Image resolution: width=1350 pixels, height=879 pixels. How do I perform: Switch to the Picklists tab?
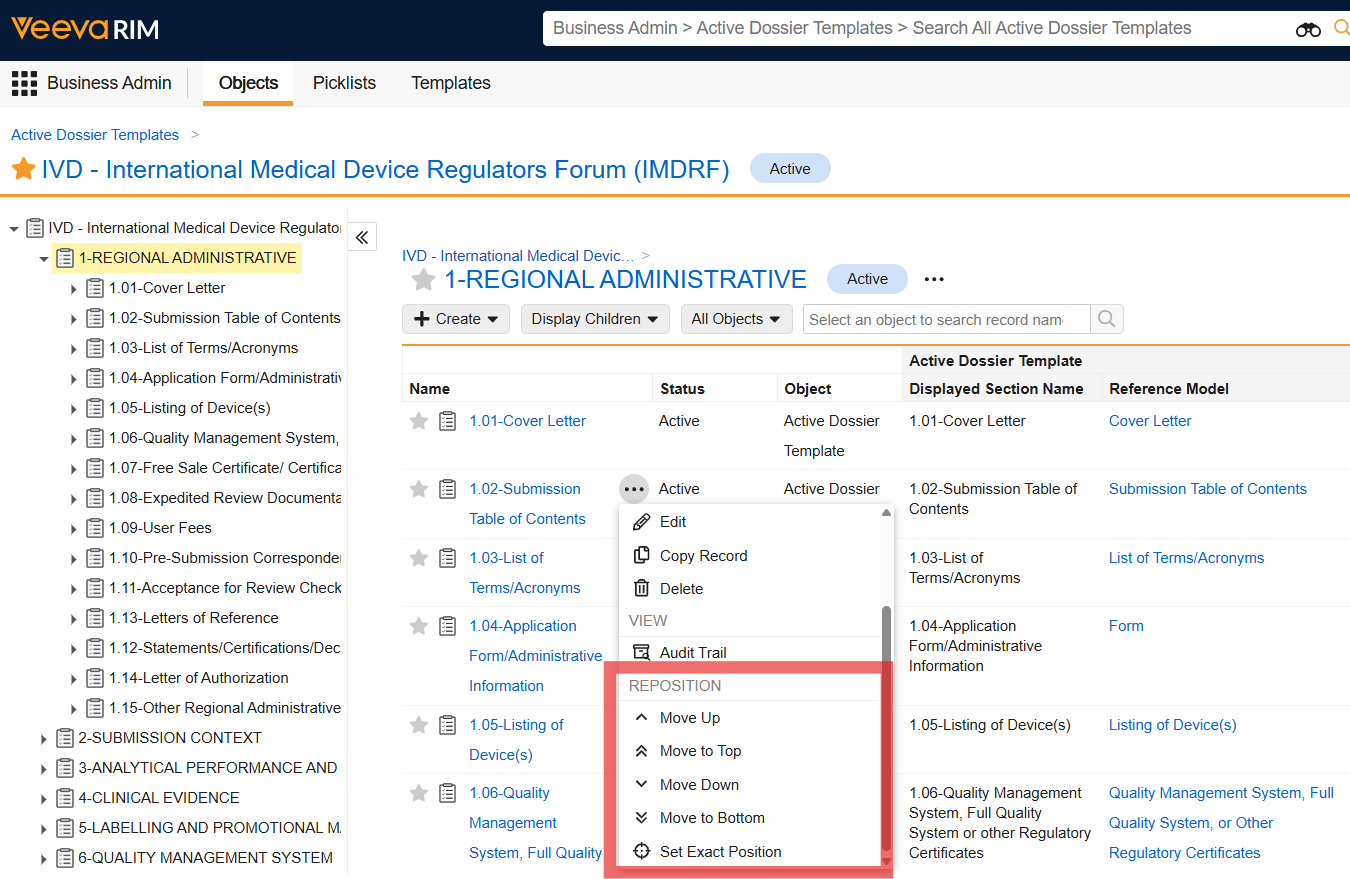[344, 83]
